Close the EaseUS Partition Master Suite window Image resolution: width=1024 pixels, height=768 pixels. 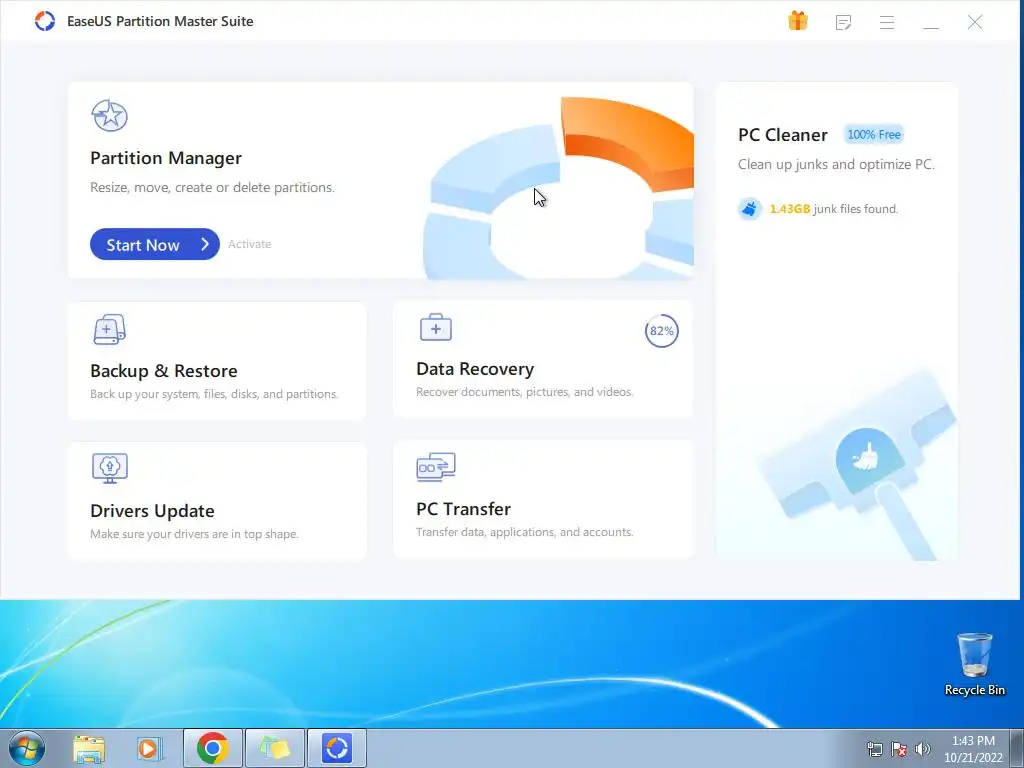pyautogui.click(x=974, y=22)
